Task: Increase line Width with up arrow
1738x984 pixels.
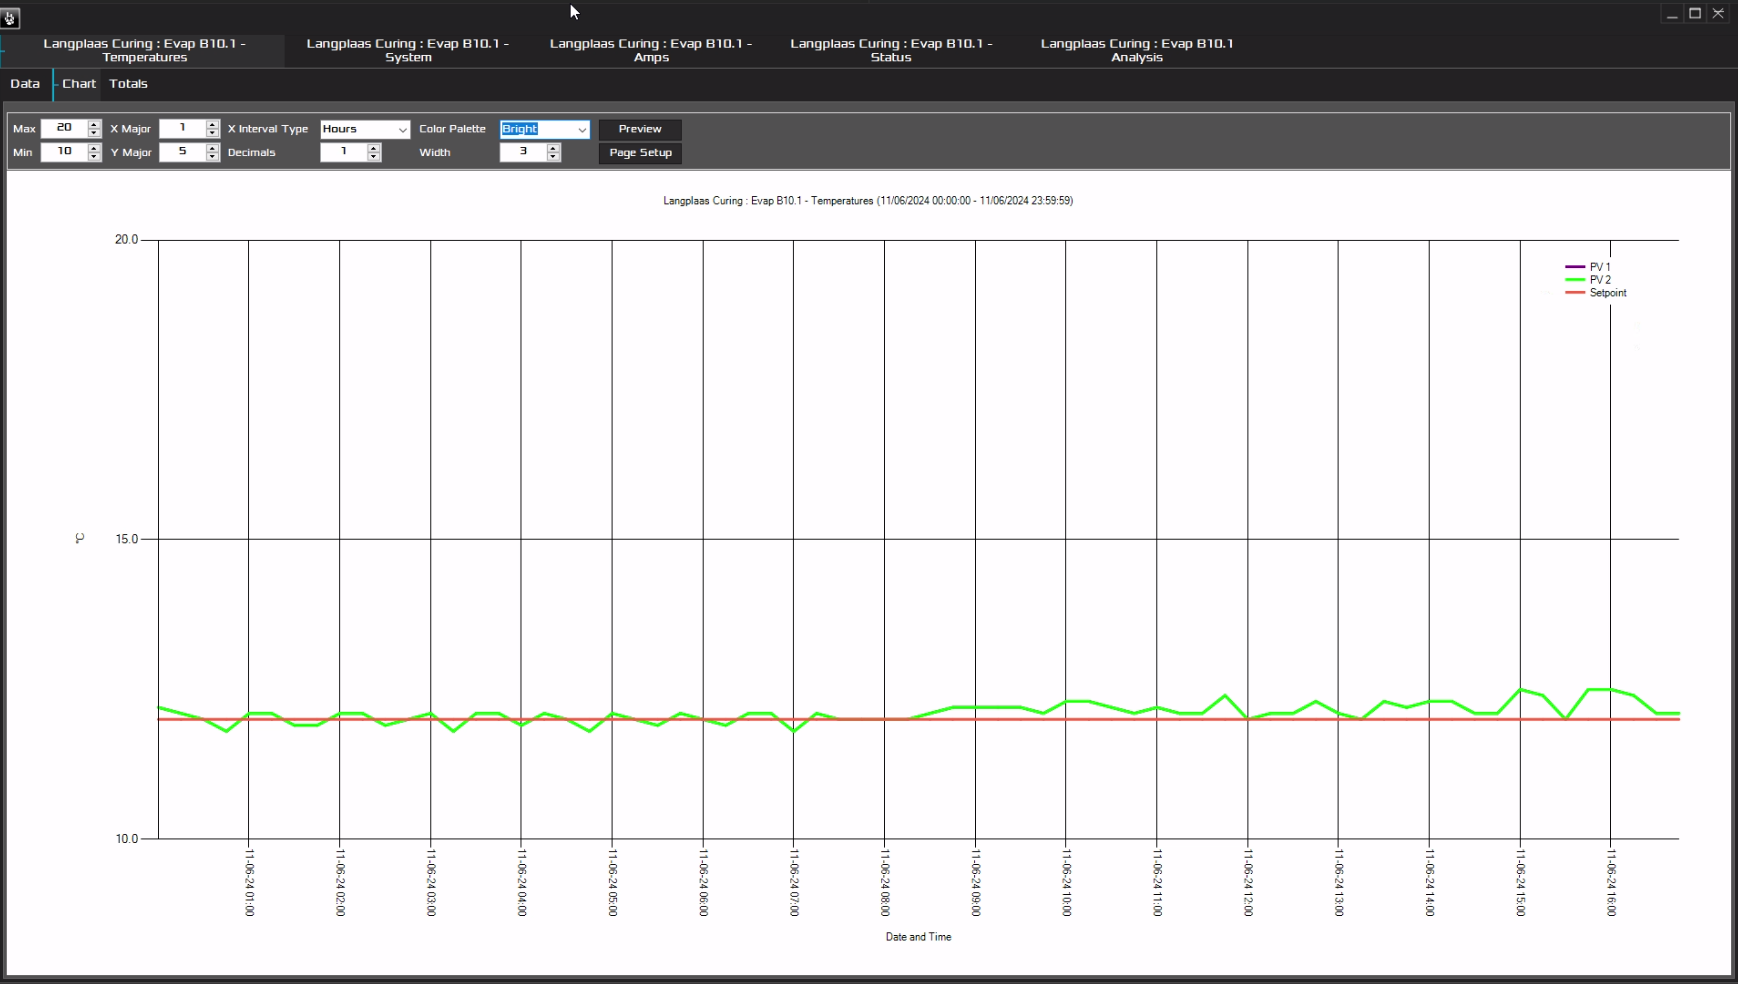Action: tap(554, 148)
